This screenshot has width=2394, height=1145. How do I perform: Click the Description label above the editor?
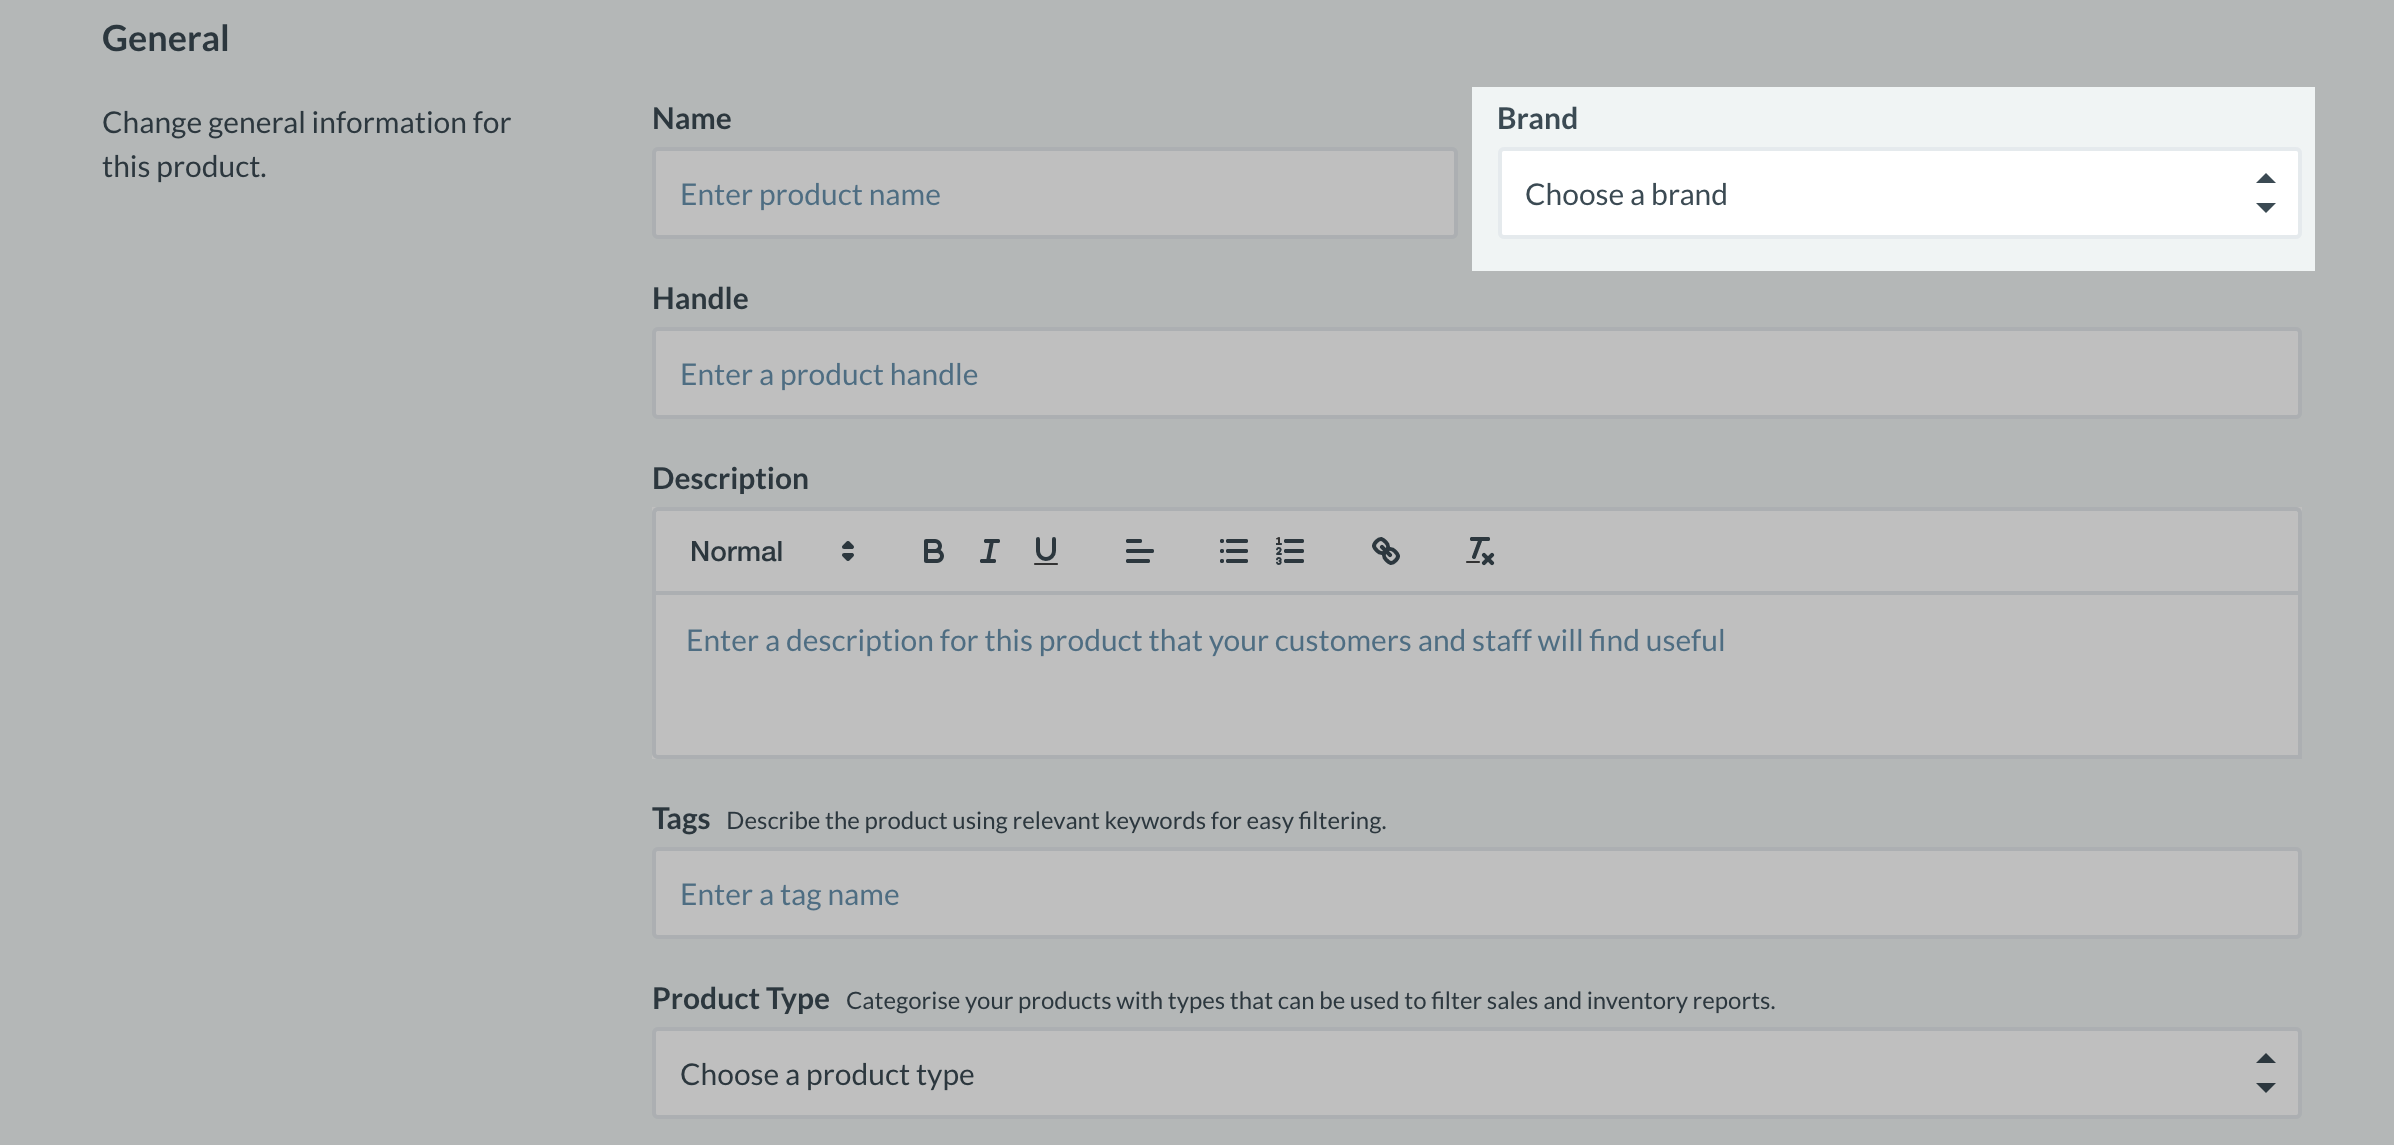pos(729,478)
